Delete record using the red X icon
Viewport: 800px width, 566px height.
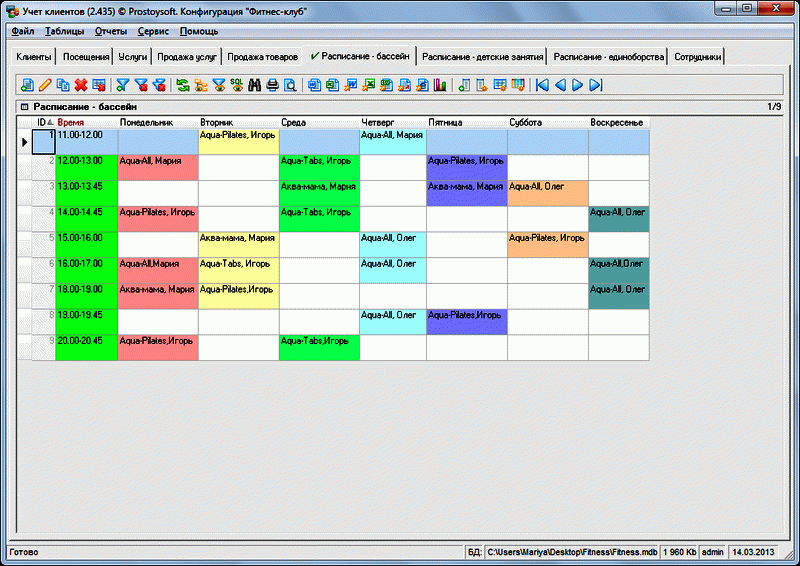[81, 85]
